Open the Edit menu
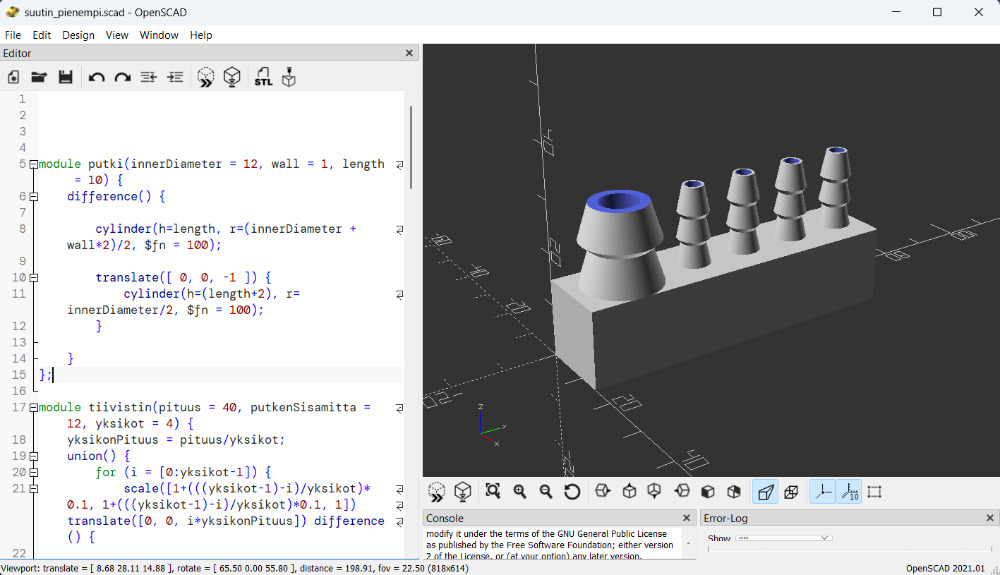This screenshot has height=575, width=1000. 41,35
